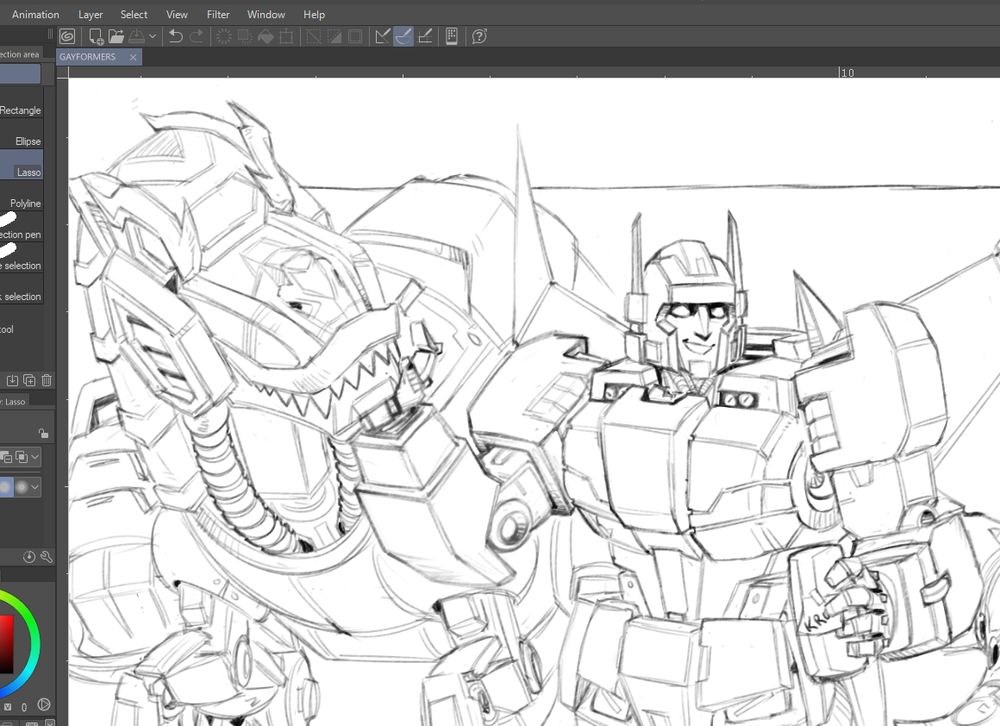Screen dimensions: 1000x726
Task: Undo the last action
Action: pos(176,37)
